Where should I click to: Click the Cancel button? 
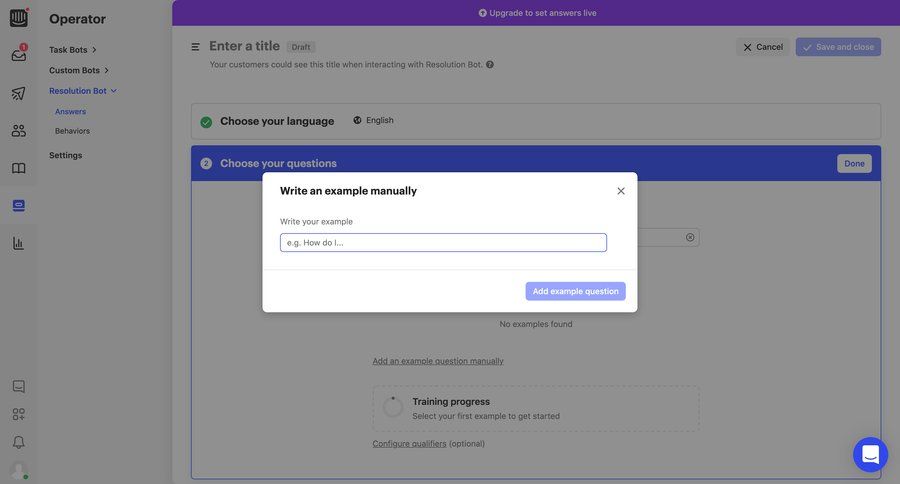[x=763, y=47]
